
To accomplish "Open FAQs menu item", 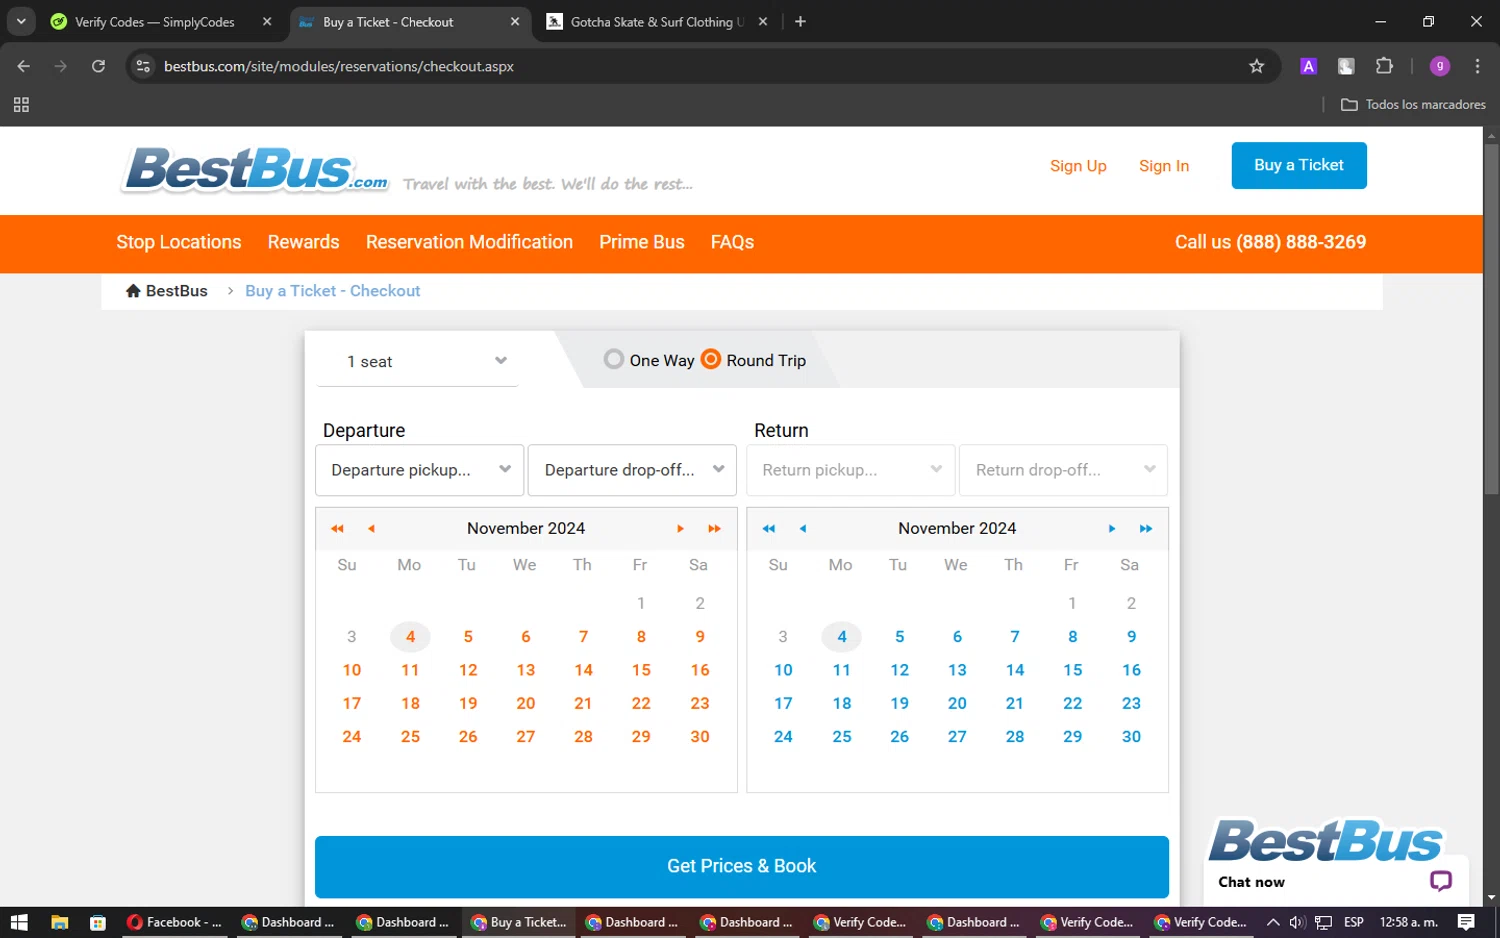I will coord(732,242).
